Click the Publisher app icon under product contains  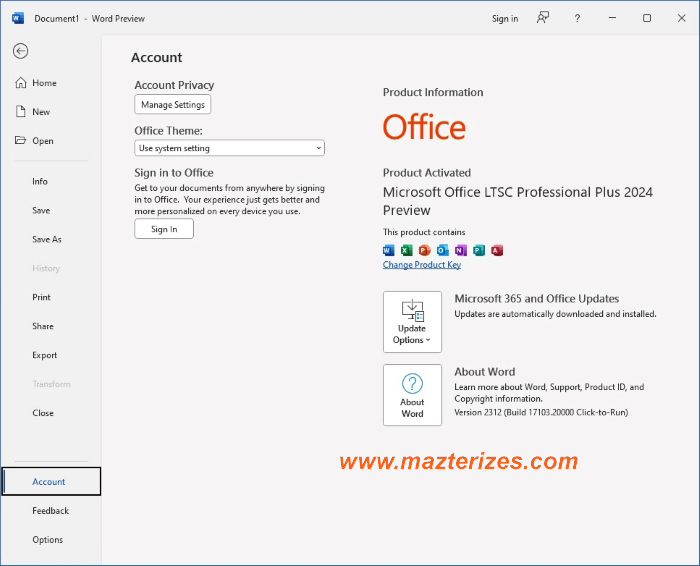point(479,250)
